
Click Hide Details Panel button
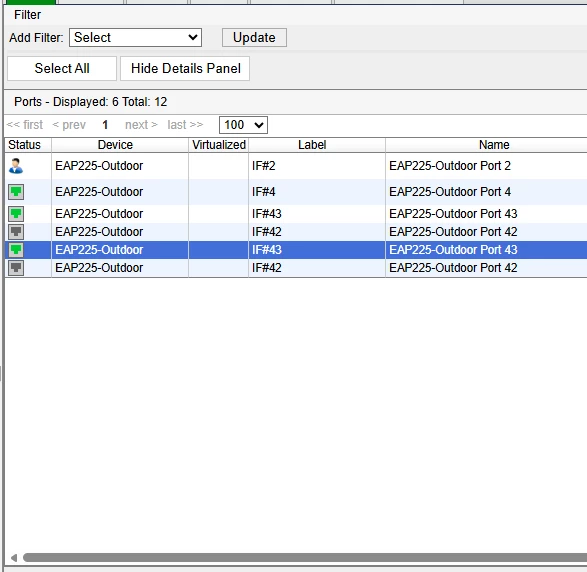click(x=185, y=69)
